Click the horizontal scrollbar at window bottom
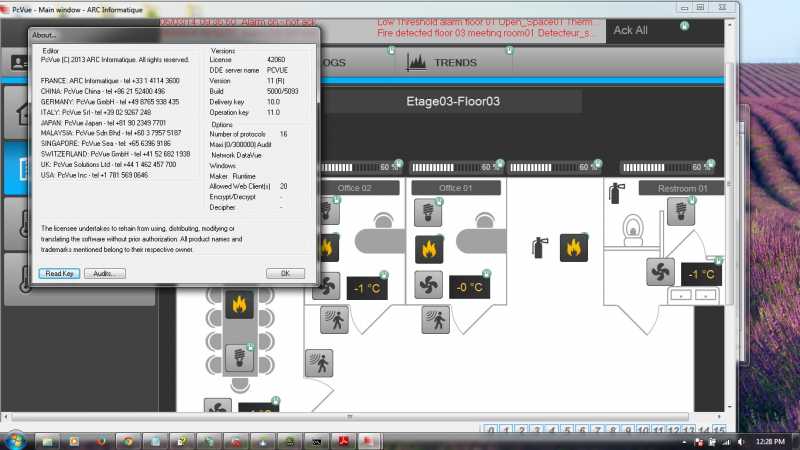The width and height of the screenshot is (800, 450). (x=350, y=417)
